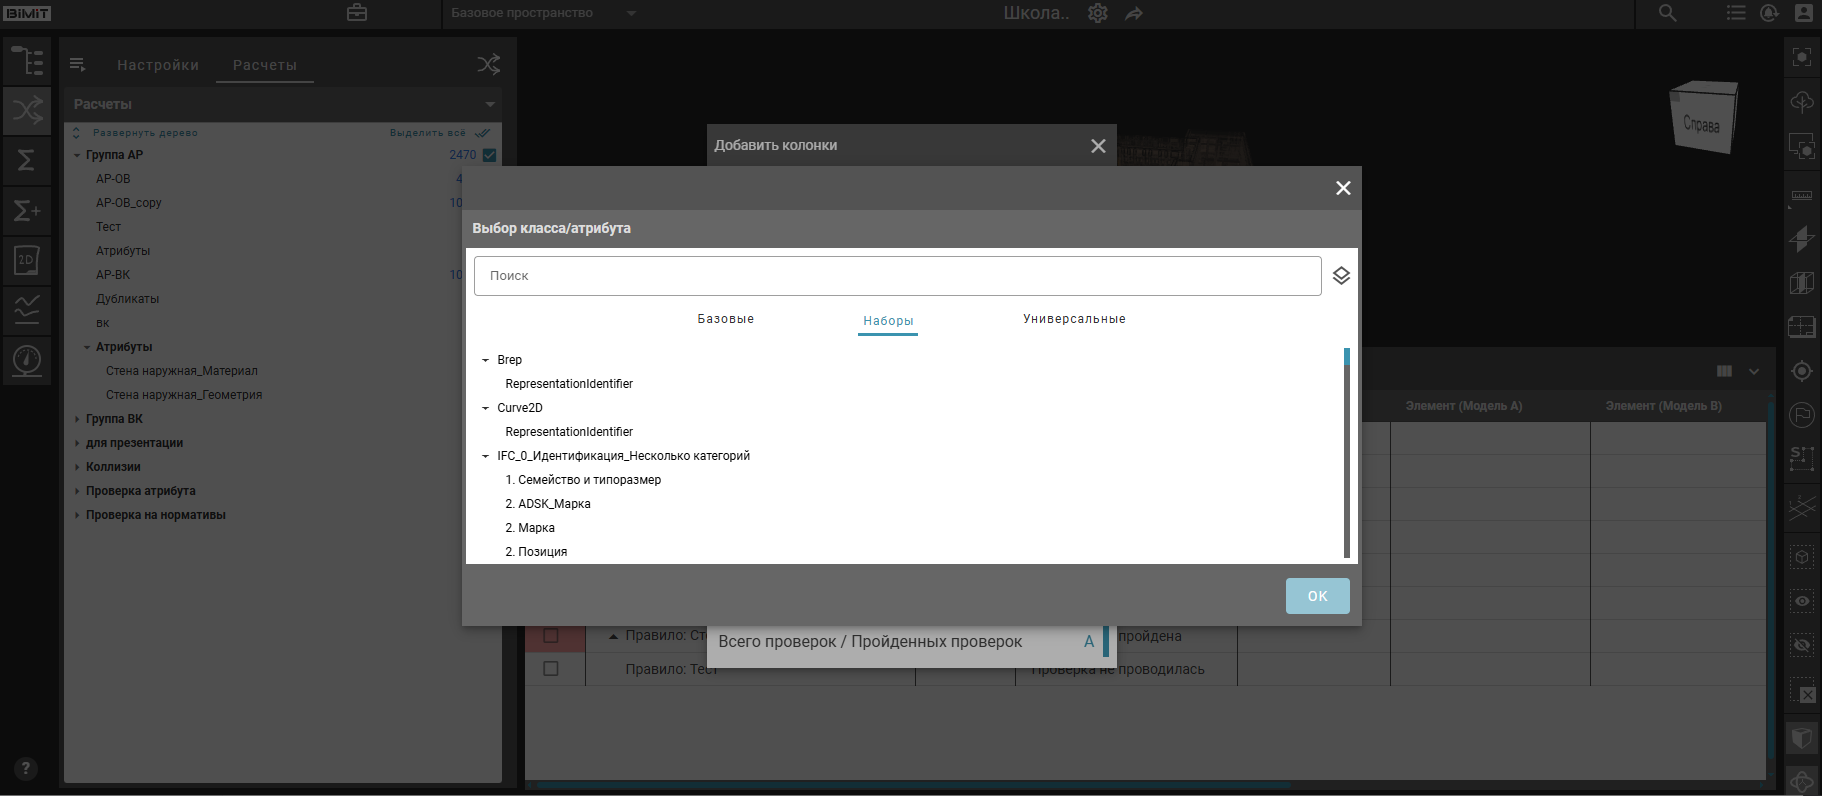
Task: Open the 2D drawings panel icon
Action: click(27, 260)
